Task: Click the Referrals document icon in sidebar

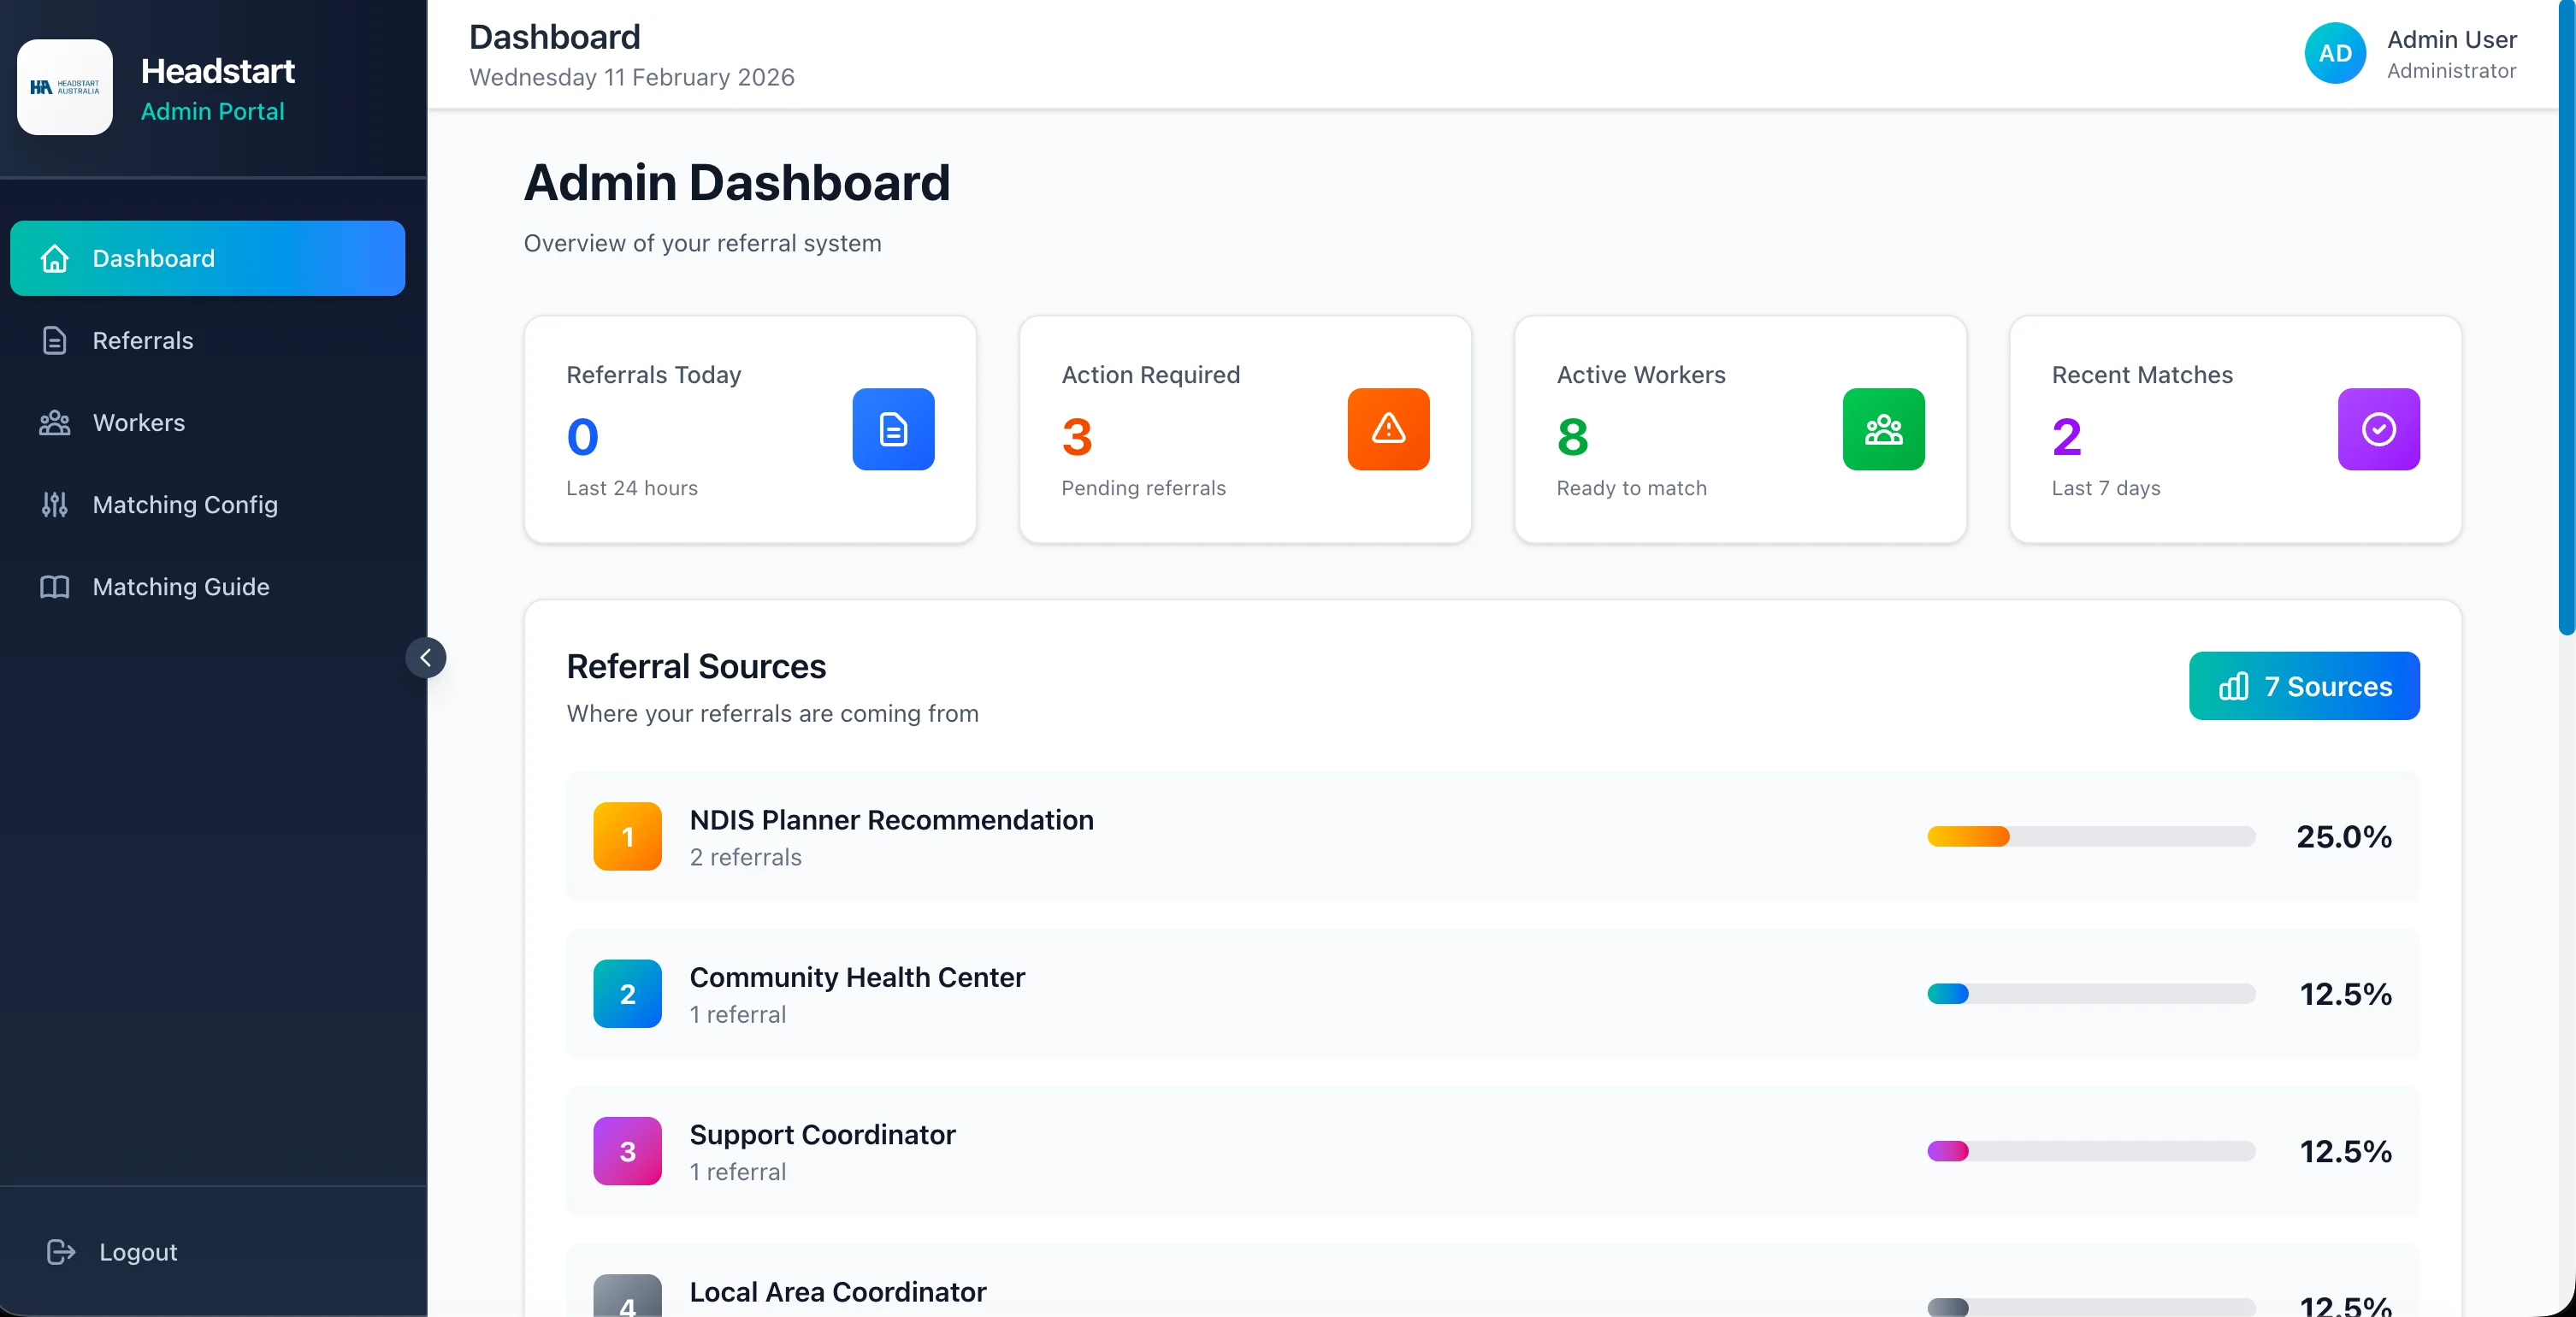Action: (x=55, y=340)
